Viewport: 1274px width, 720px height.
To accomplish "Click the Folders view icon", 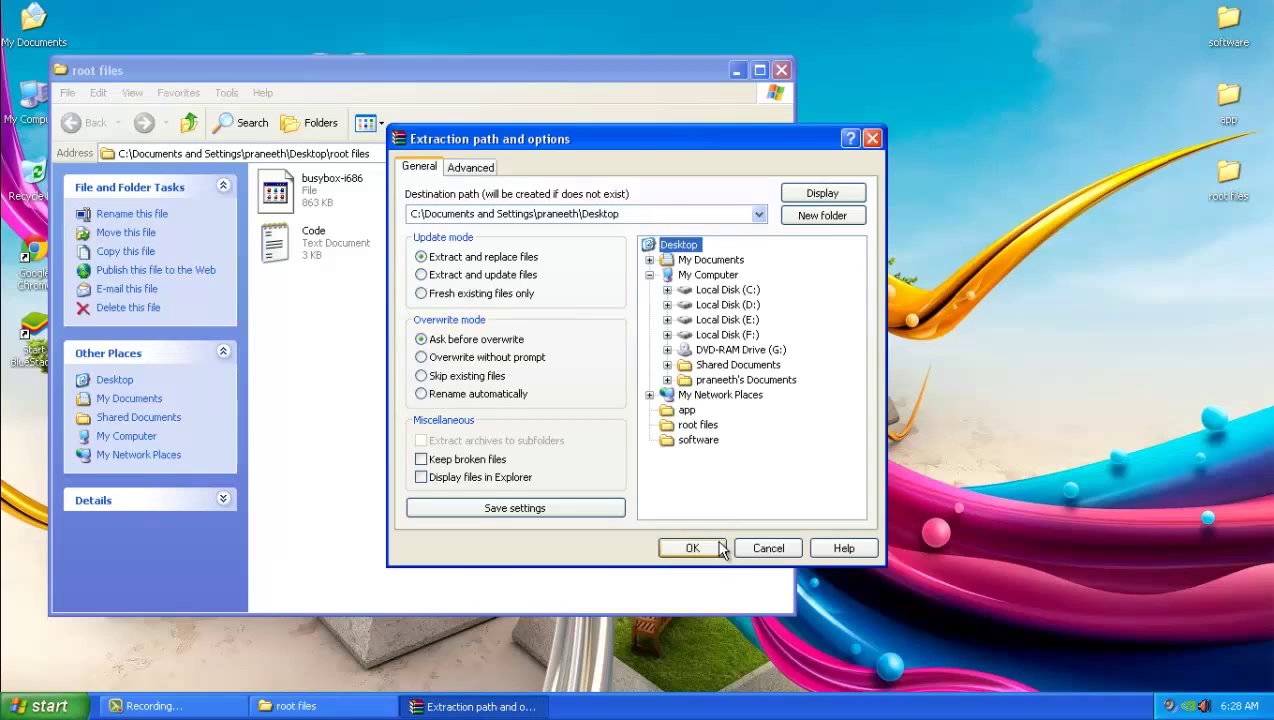I will pos(288,122).
